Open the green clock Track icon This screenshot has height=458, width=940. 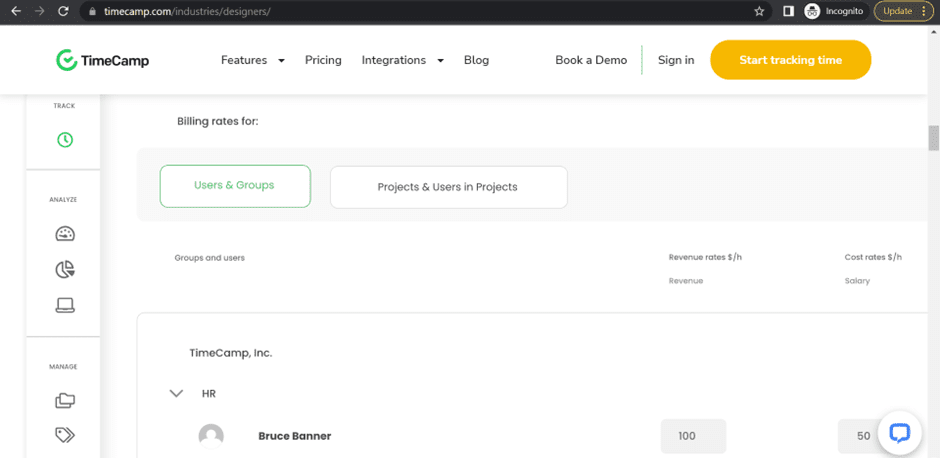click(65, 140)
